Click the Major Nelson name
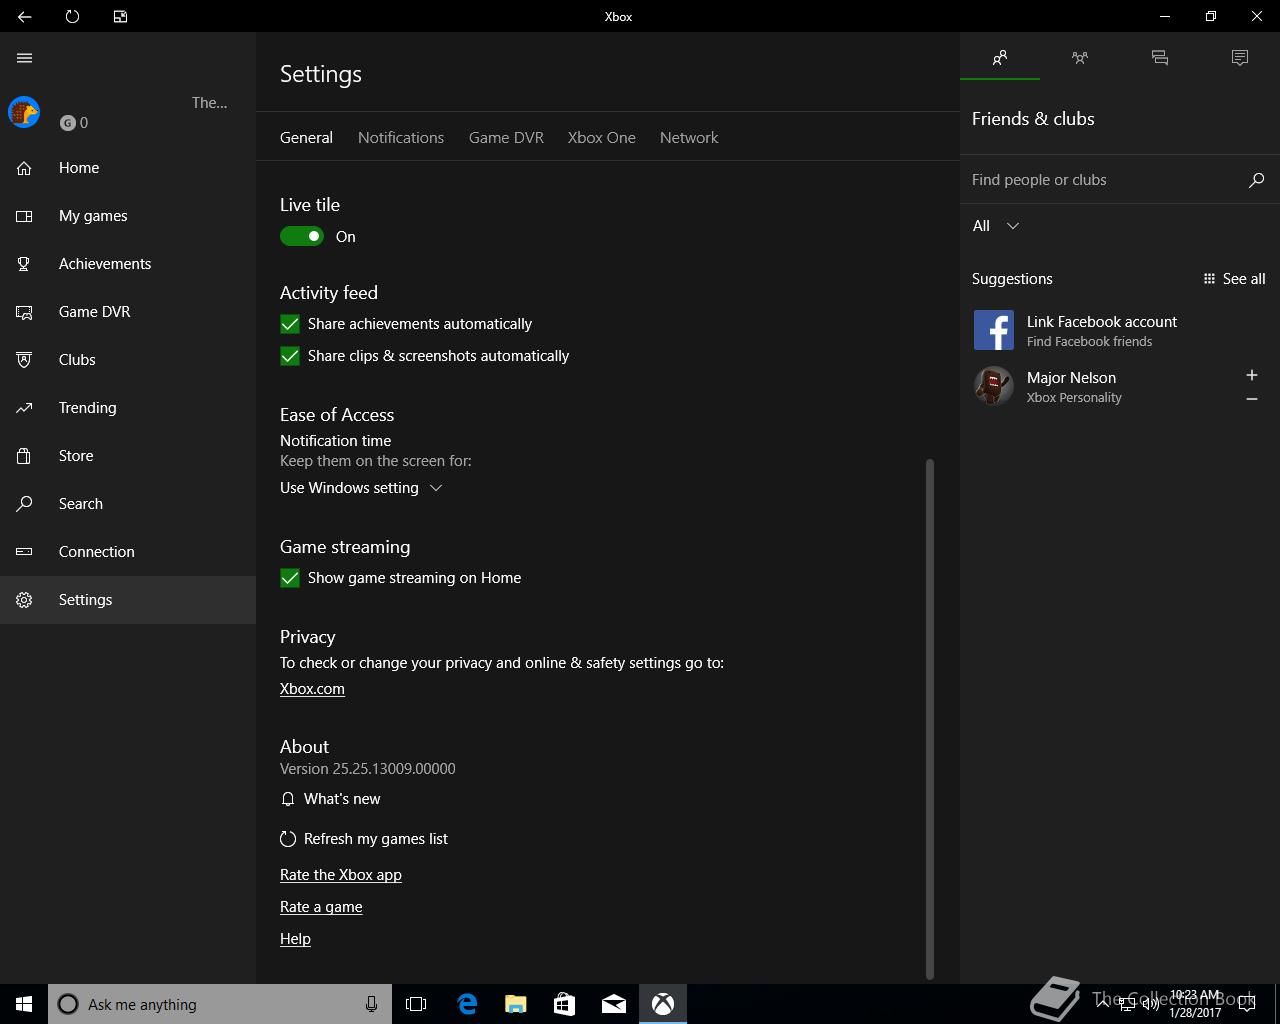 tap(1071, 378)
